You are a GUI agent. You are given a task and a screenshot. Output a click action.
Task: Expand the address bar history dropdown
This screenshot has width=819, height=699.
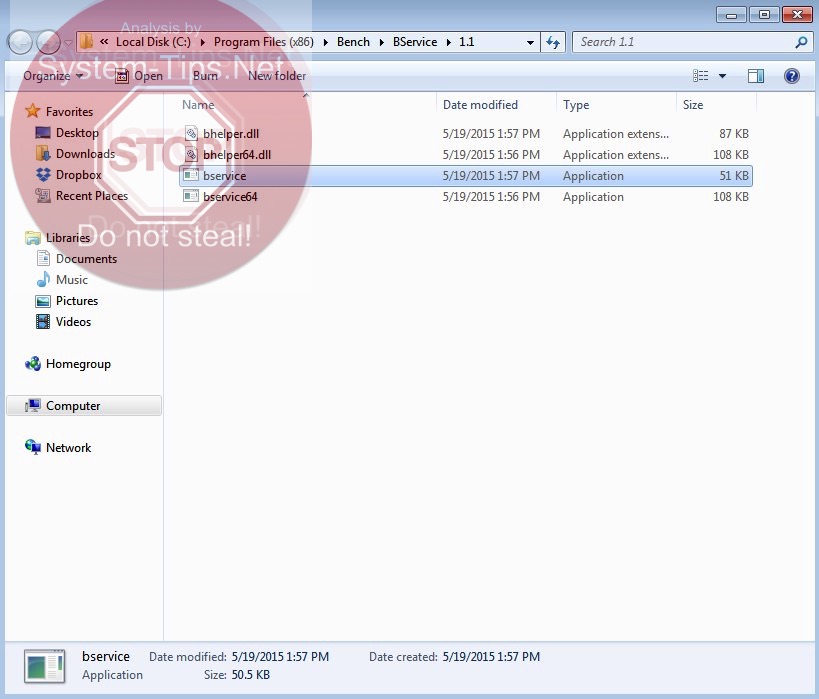pos(530,42)
